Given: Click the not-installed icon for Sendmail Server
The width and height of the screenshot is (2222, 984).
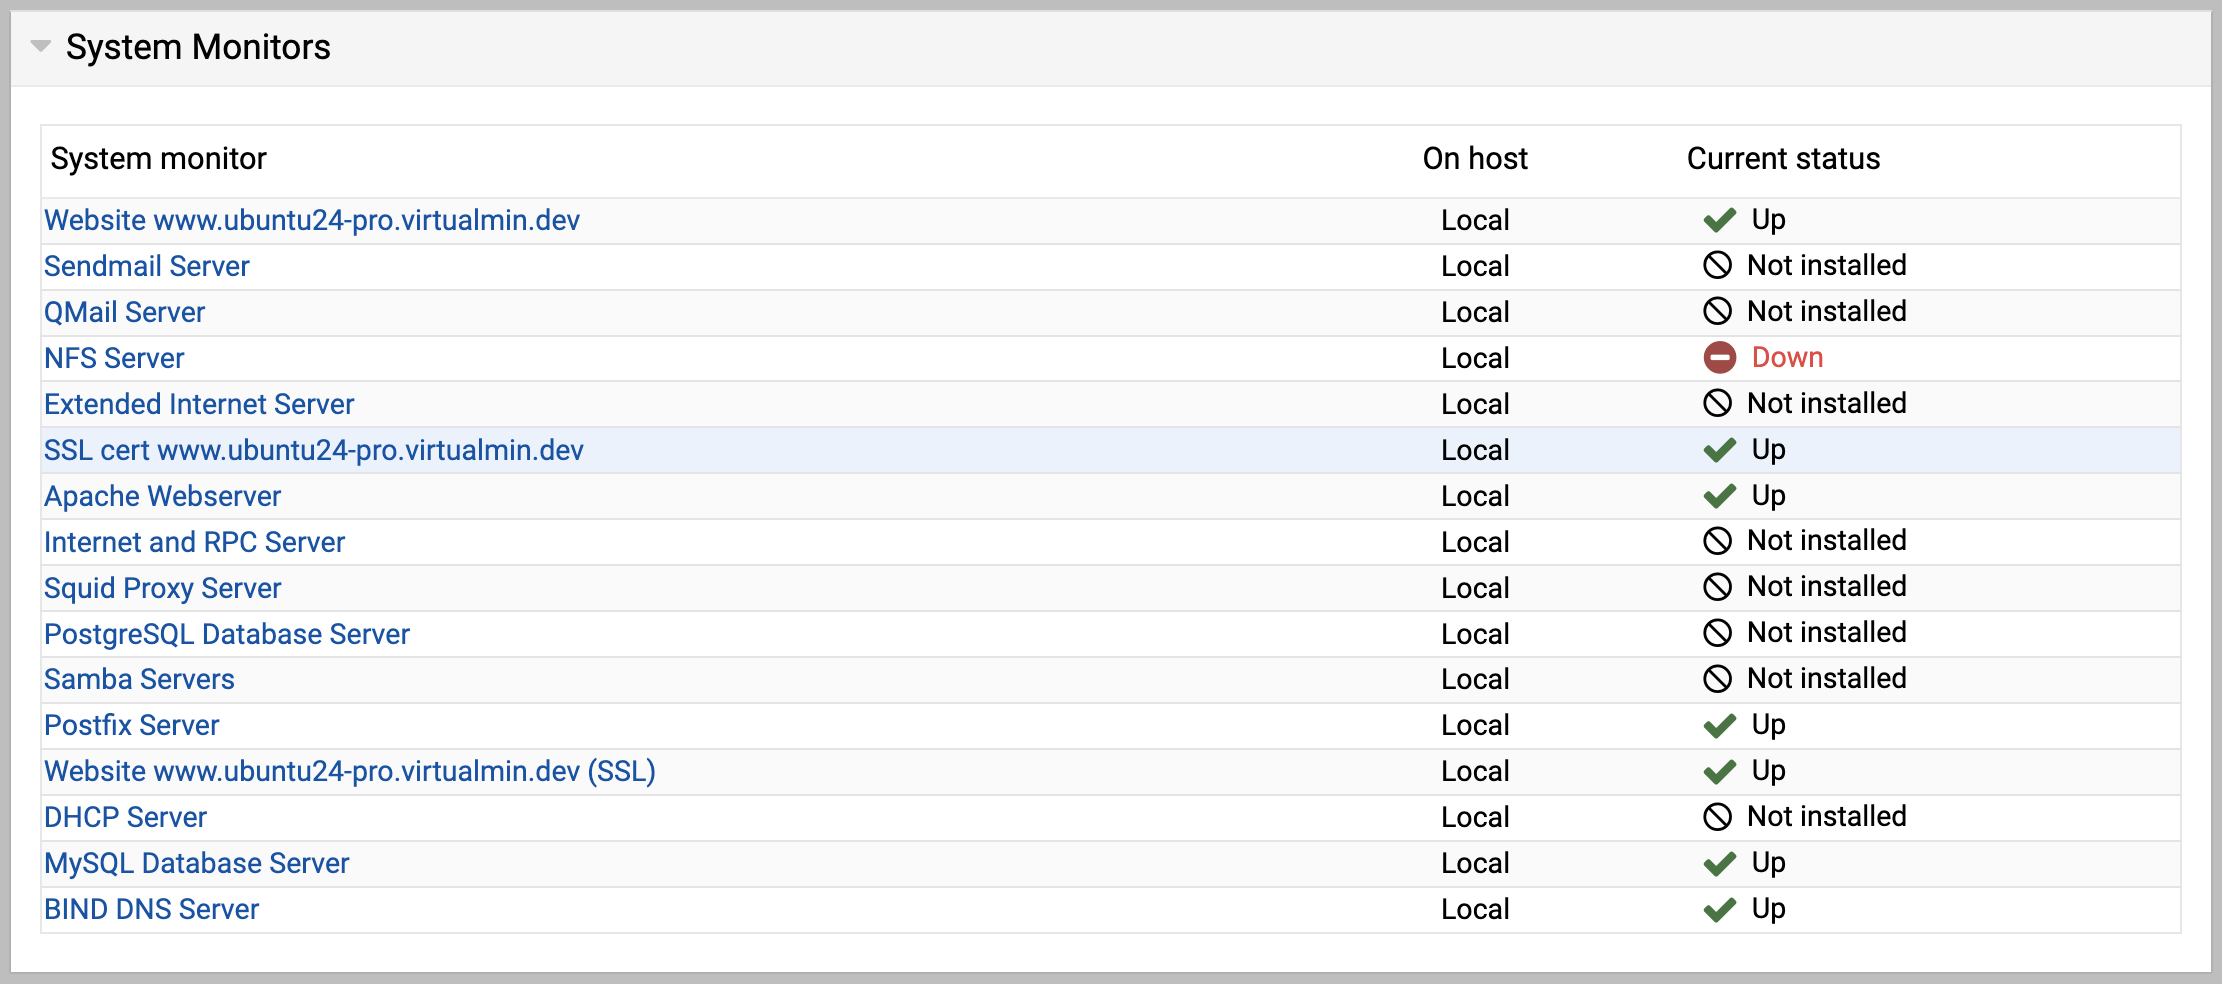Looking at the screenshot, I should 1717,265.
